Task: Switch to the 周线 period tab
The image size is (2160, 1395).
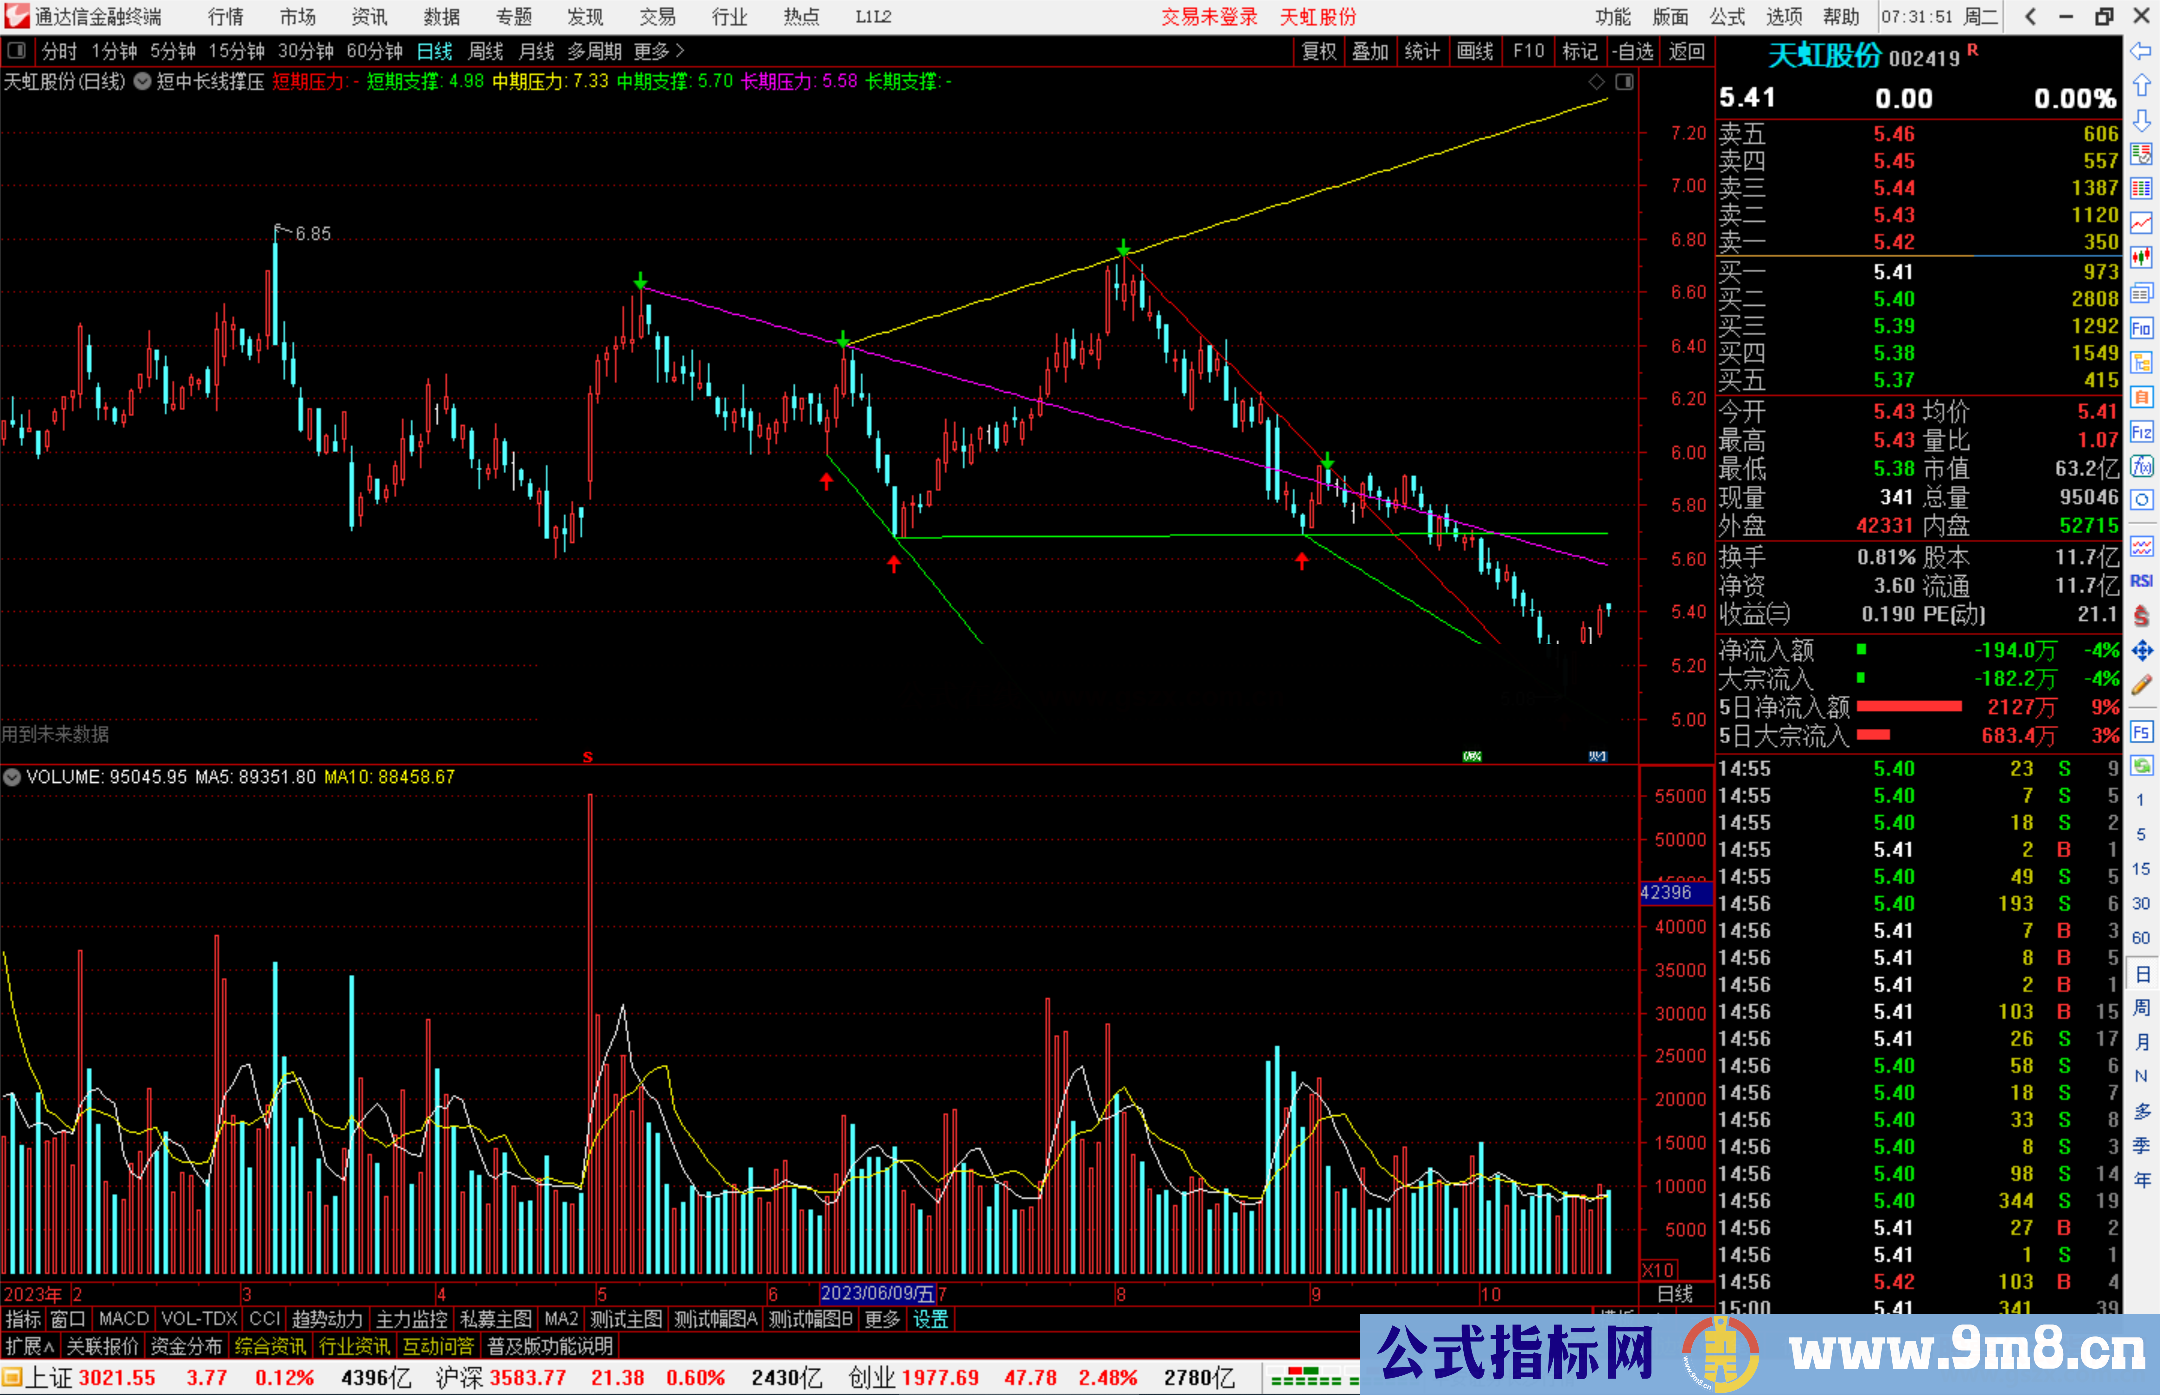Action: coord(486,51)
